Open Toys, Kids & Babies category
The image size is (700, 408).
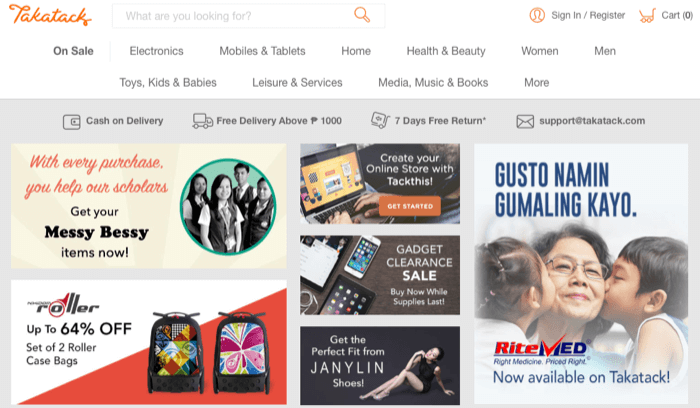pyautogui.click(x=168, y=83)
